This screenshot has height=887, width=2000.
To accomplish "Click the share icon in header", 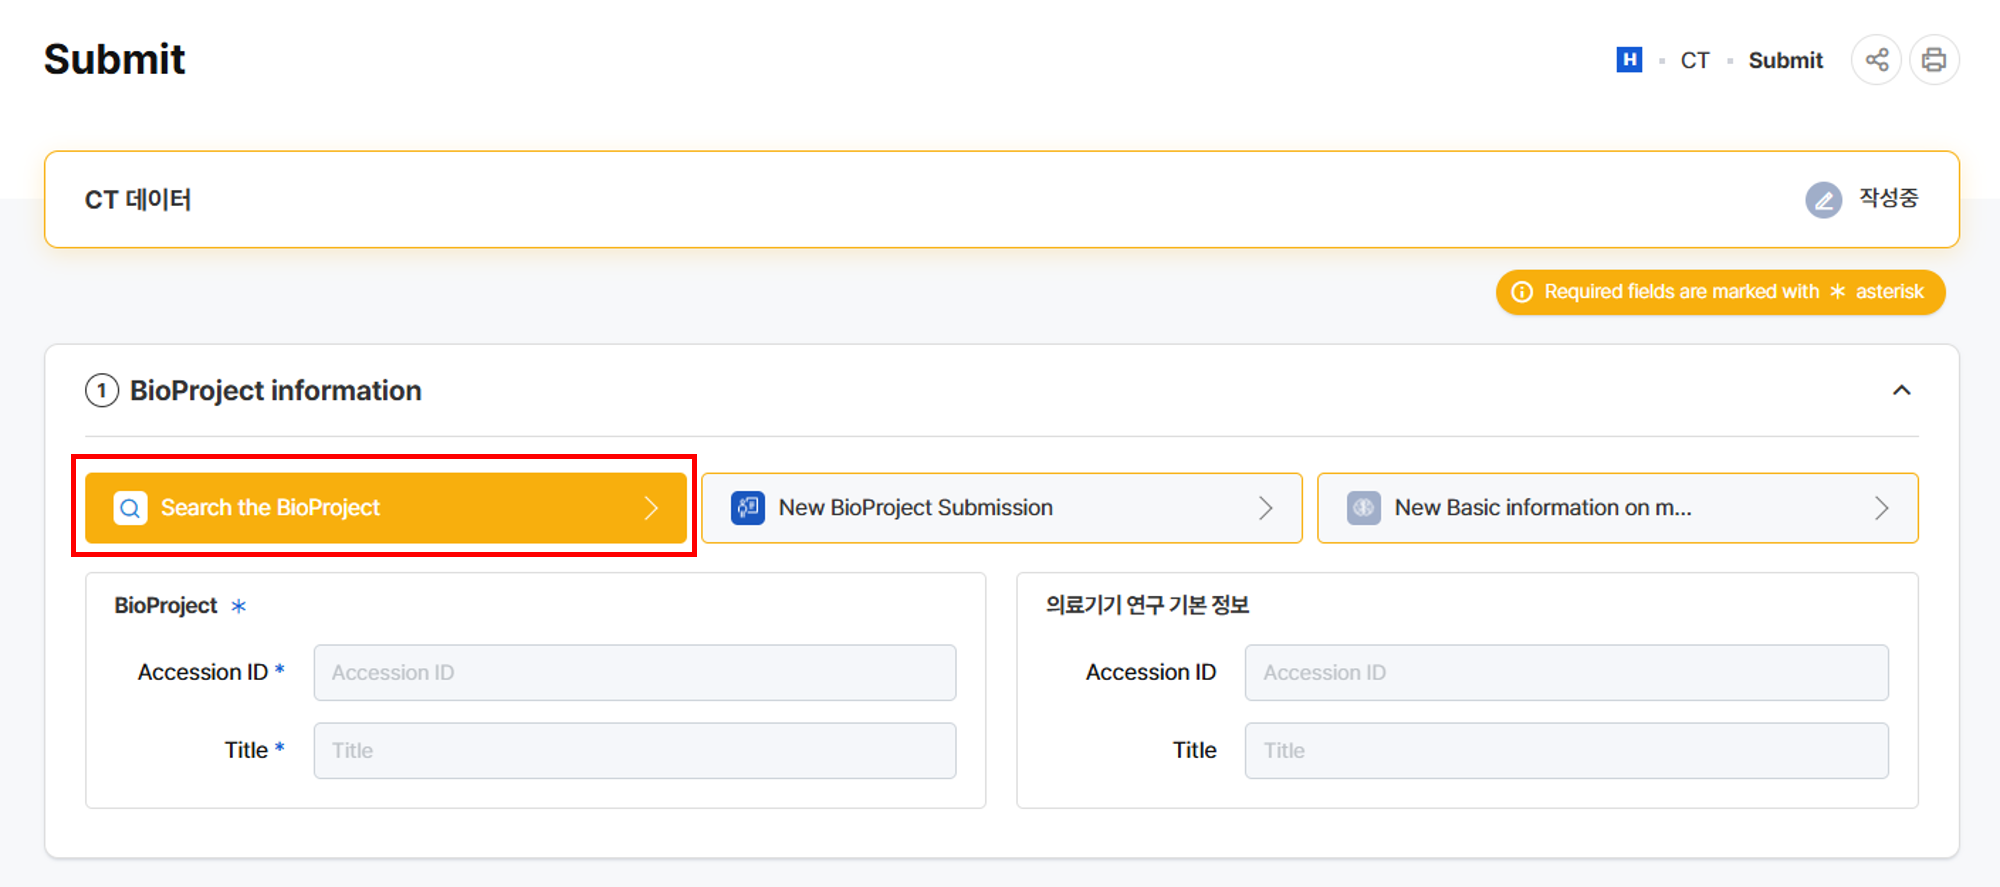I will tap(1876, 60).
